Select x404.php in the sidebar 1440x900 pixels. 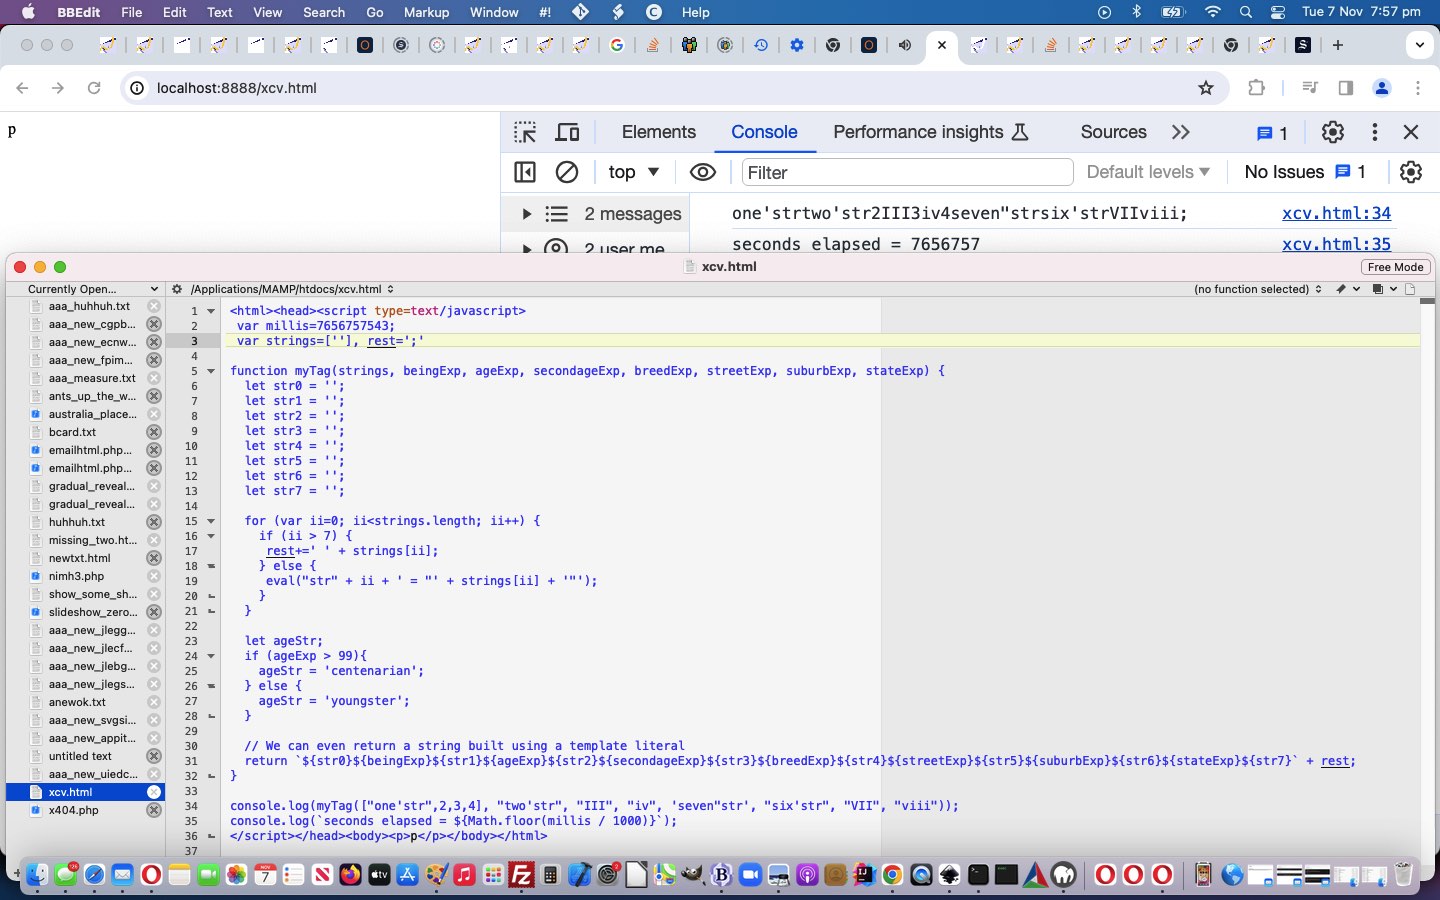click(x=74, y=810)
